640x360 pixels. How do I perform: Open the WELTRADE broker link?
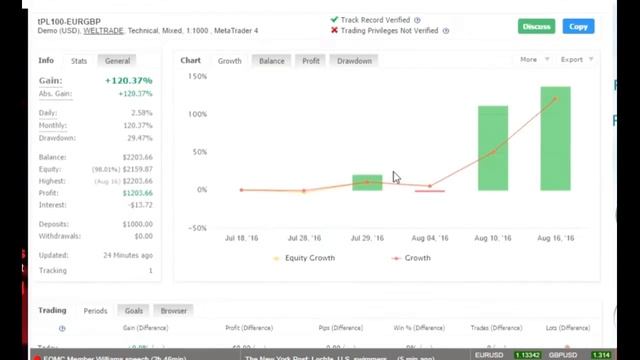(103, 31)
